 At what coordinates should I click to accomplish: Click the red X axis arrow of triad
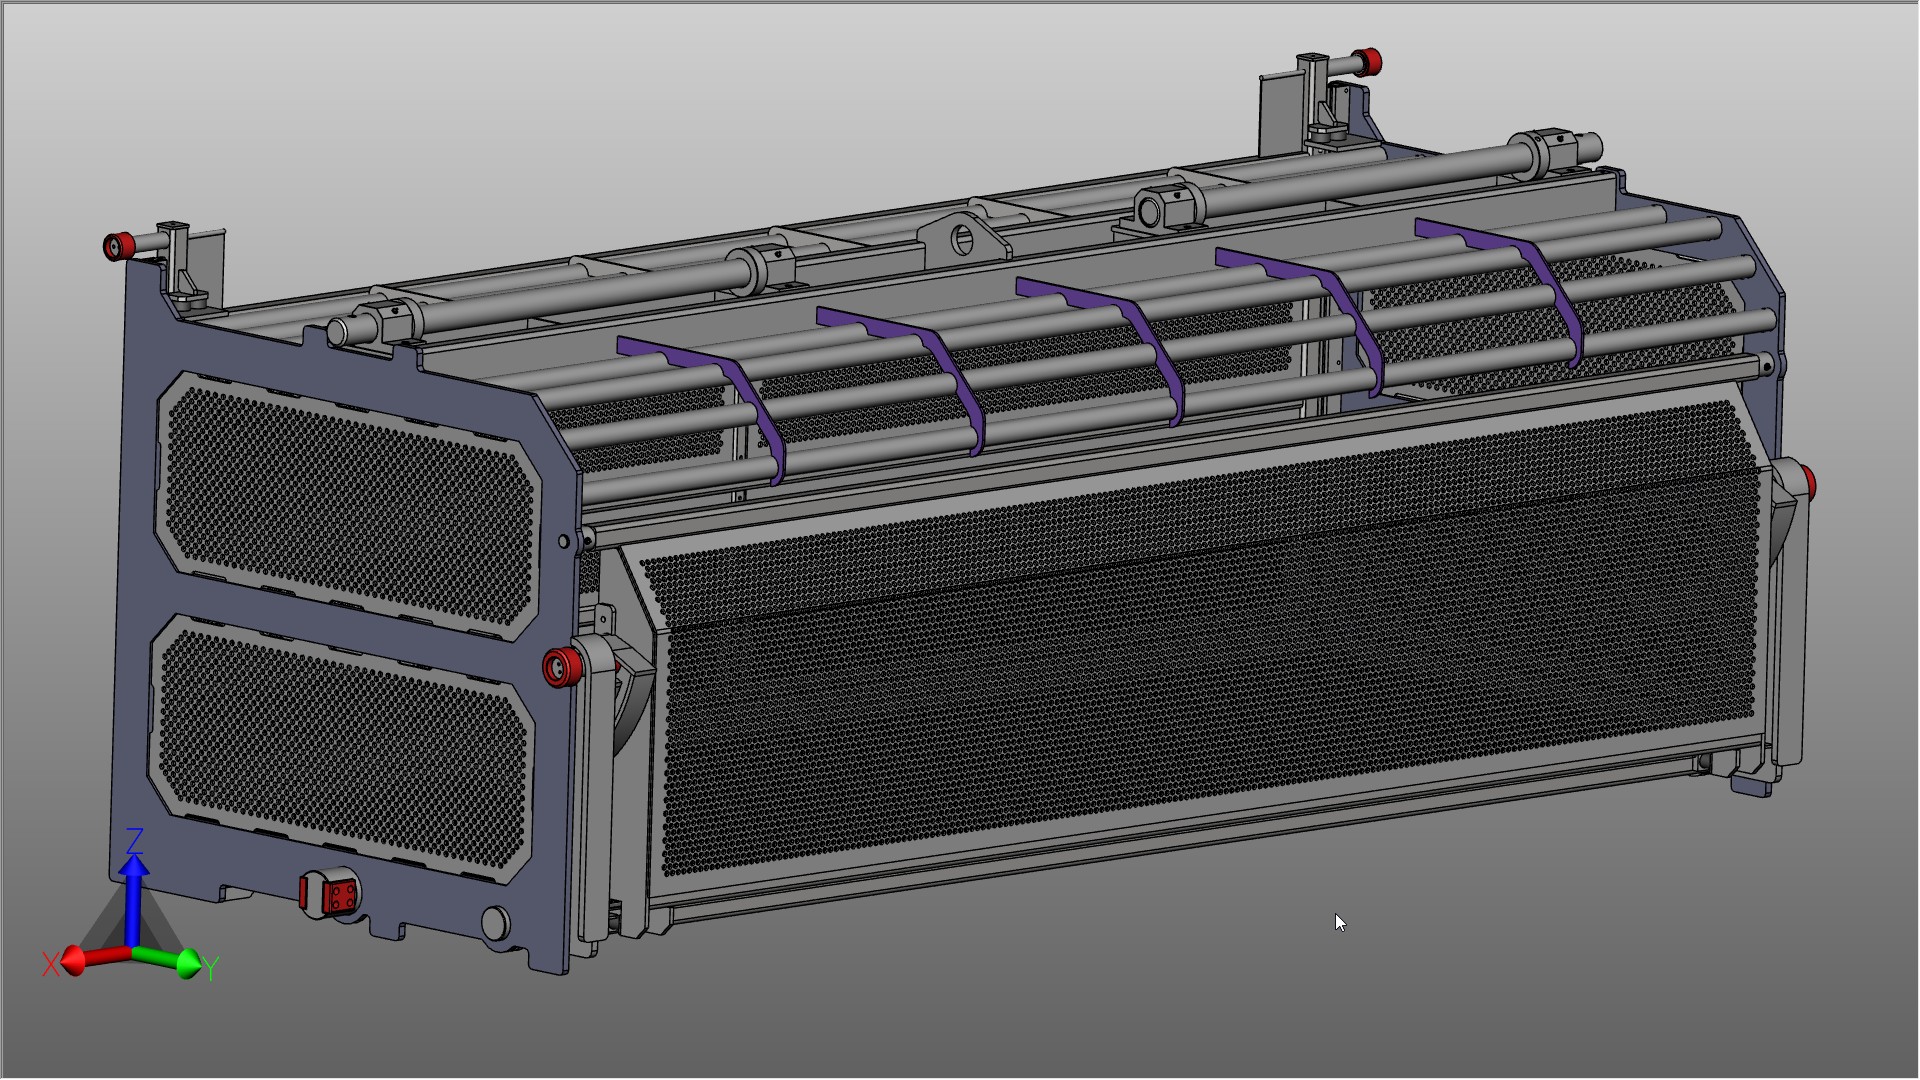[92, 960]
